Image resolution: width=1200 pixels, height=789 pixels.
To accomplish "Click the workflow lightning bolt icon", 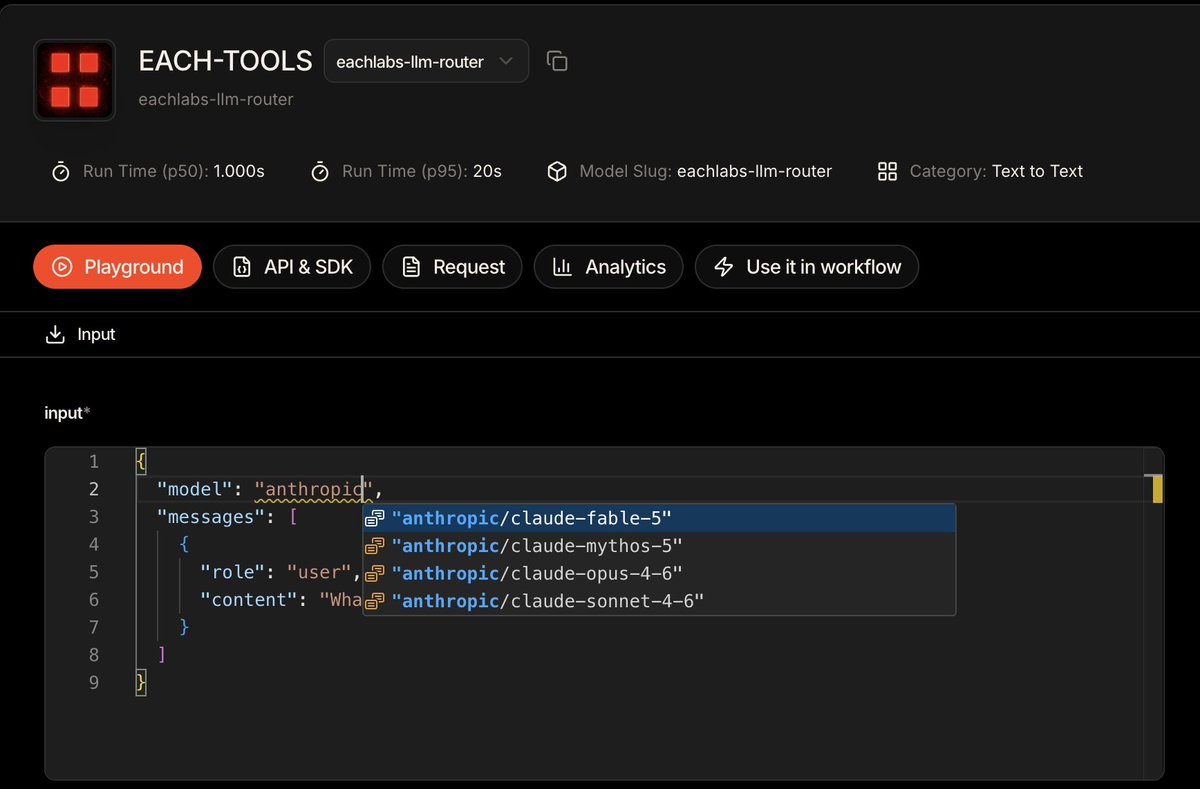I will coord(724,267).
